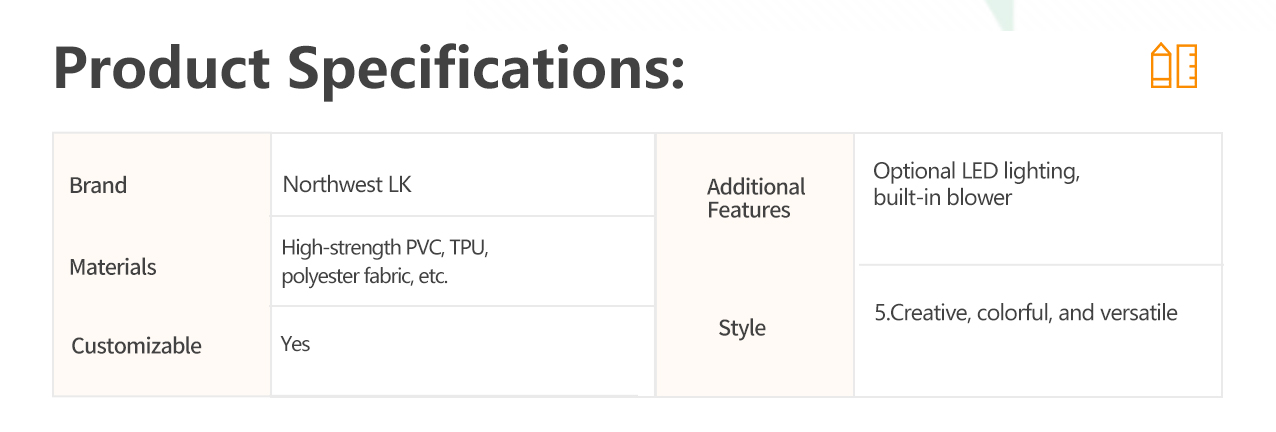Click the Northwest LK brand value
This screenshot has width=1276, height=432.
click(347, 185)
